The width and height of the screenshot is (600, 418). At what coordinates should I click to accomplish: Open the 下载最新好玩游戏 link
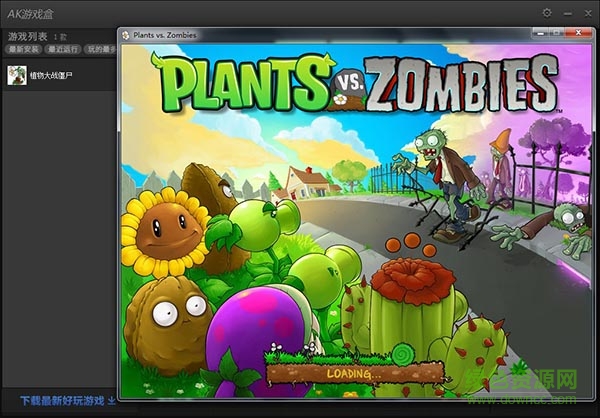(61, 401)
